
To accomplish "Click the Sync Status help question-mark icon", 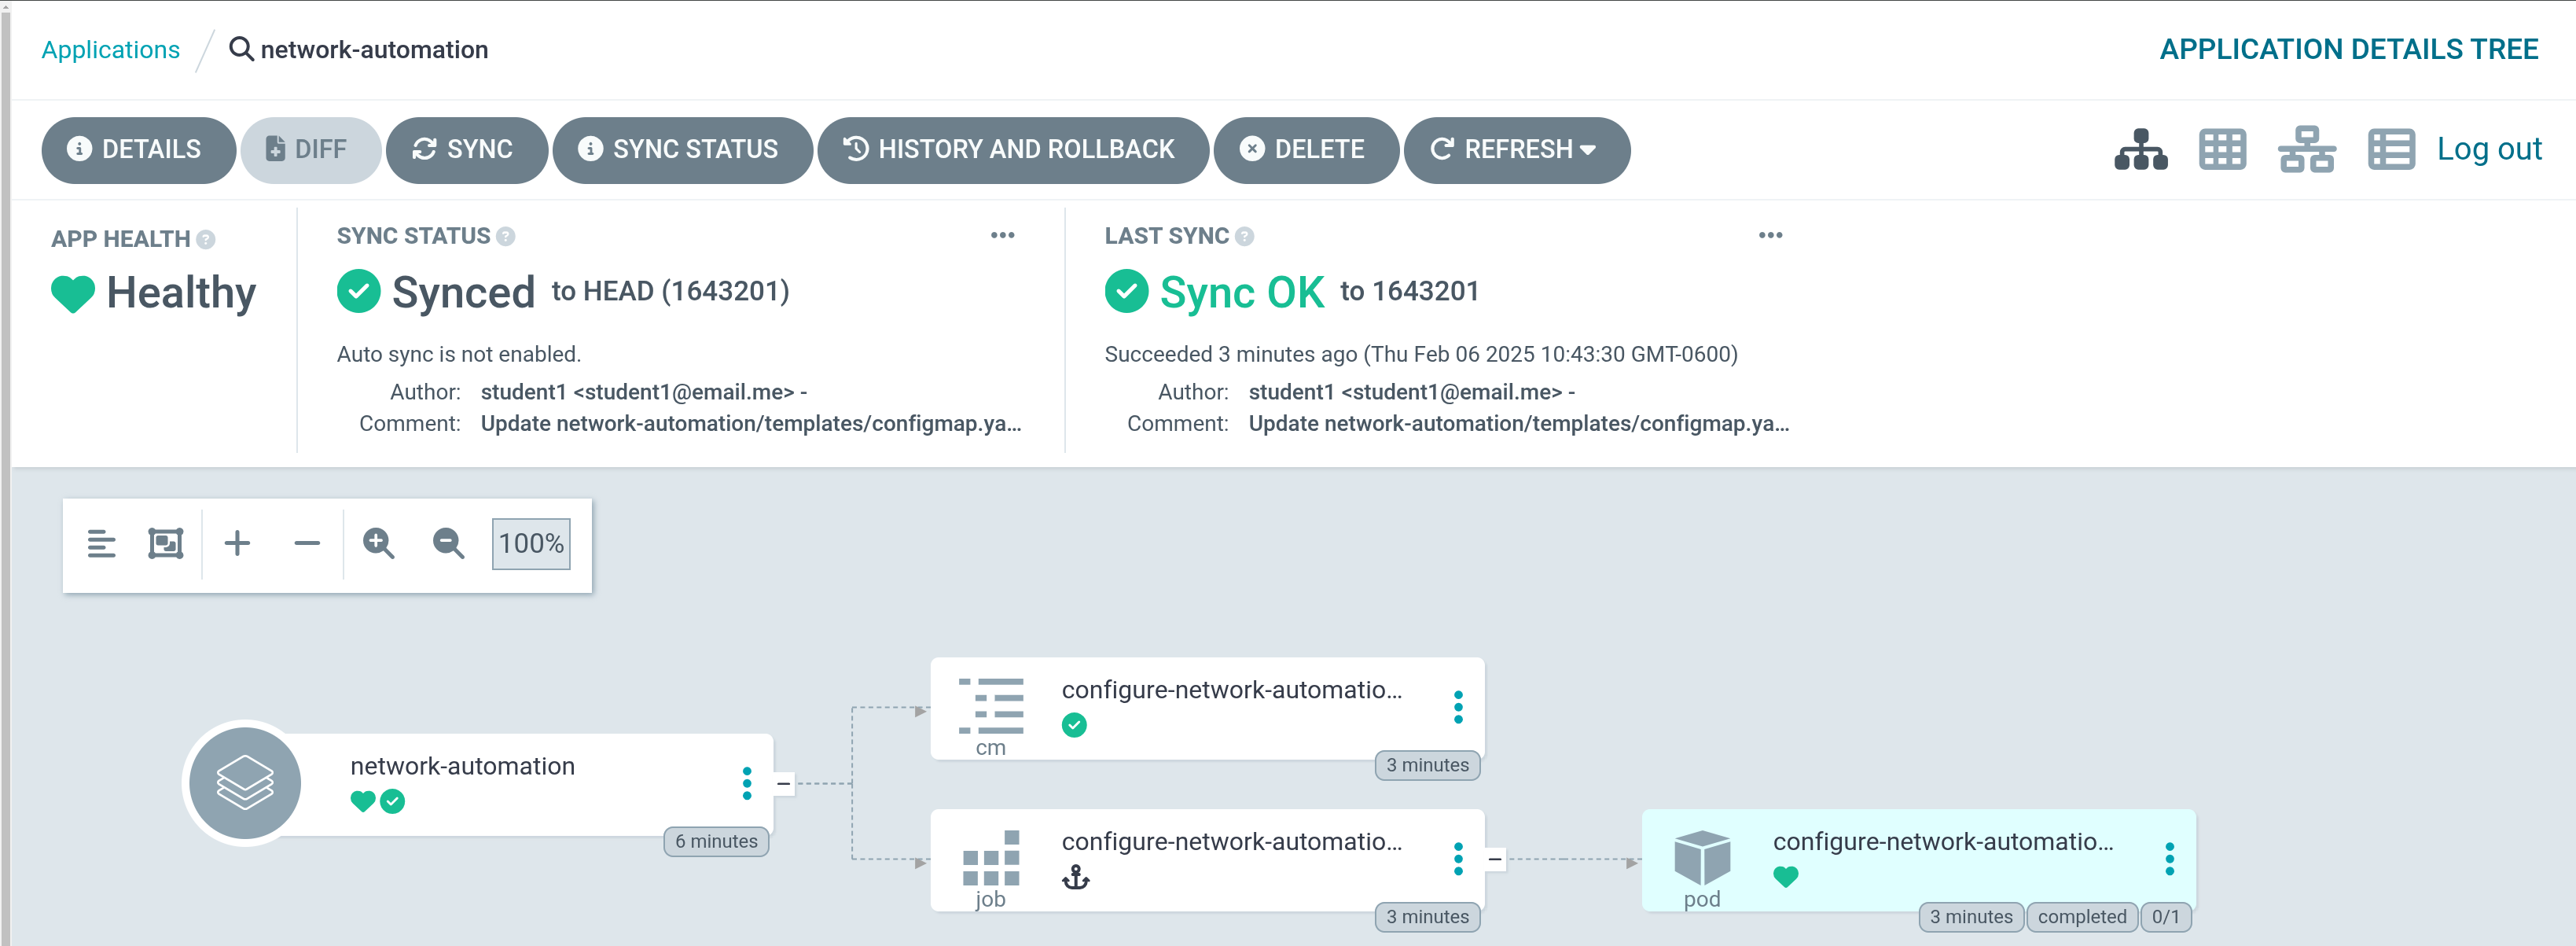I will click(506, 237).
